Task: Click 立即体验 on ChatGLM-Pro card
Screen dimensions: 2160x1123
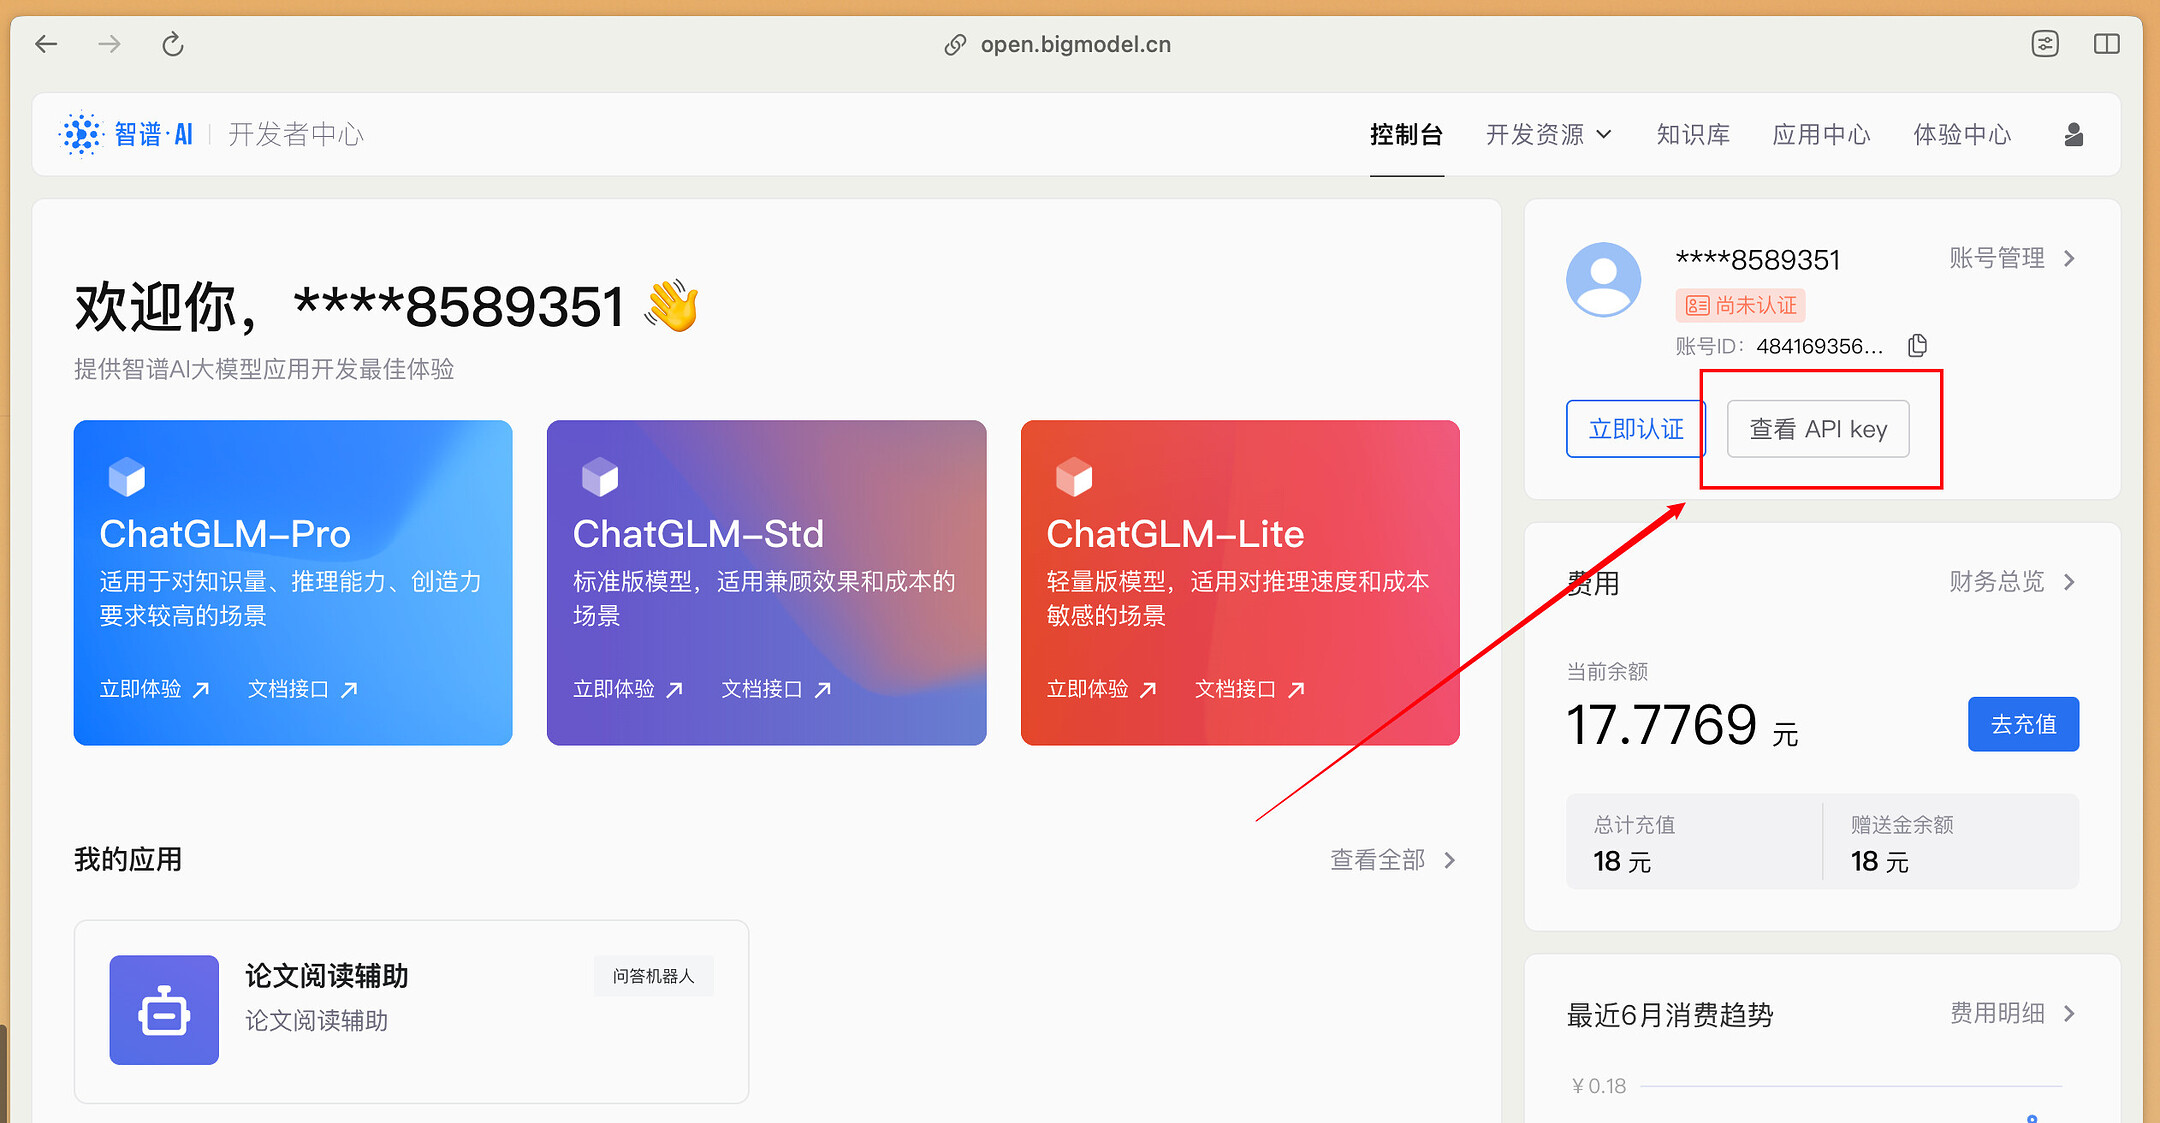Action: click(x=141, y=688)
